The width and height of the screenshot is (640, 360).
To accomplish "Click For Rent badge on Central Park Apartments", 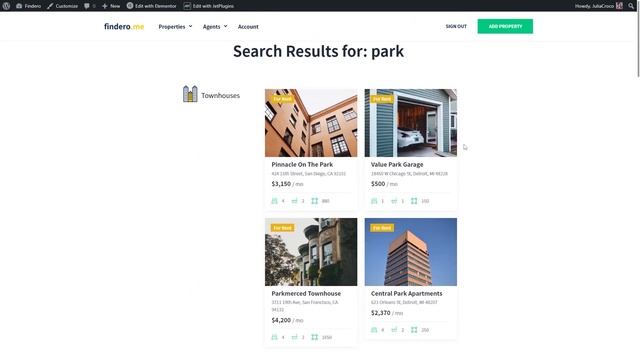I will tap(382, 228).
